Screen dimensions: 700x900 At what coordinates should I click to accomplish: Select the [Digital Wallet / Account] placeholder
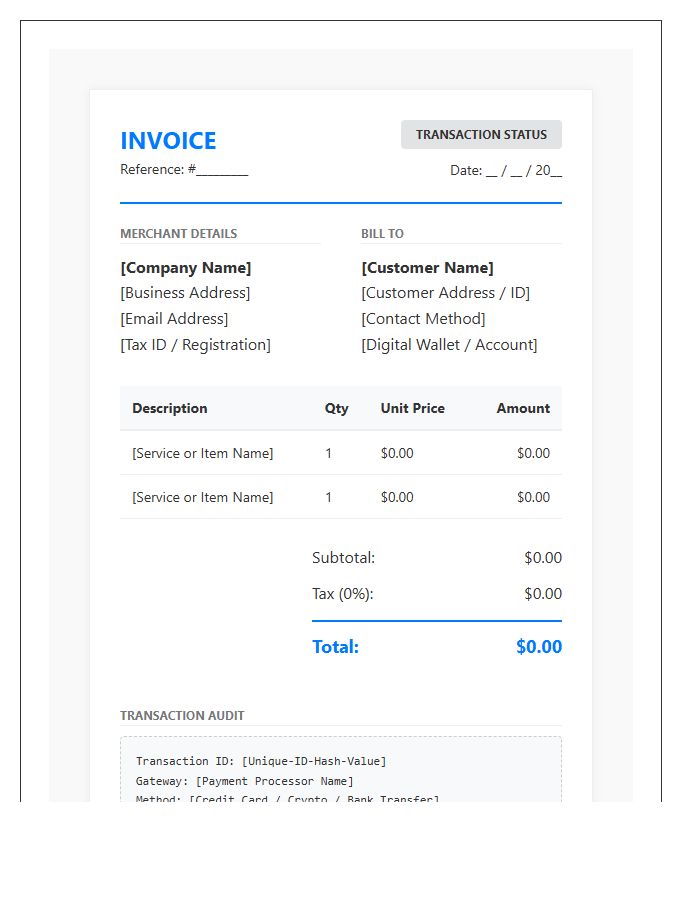(449, 344)
